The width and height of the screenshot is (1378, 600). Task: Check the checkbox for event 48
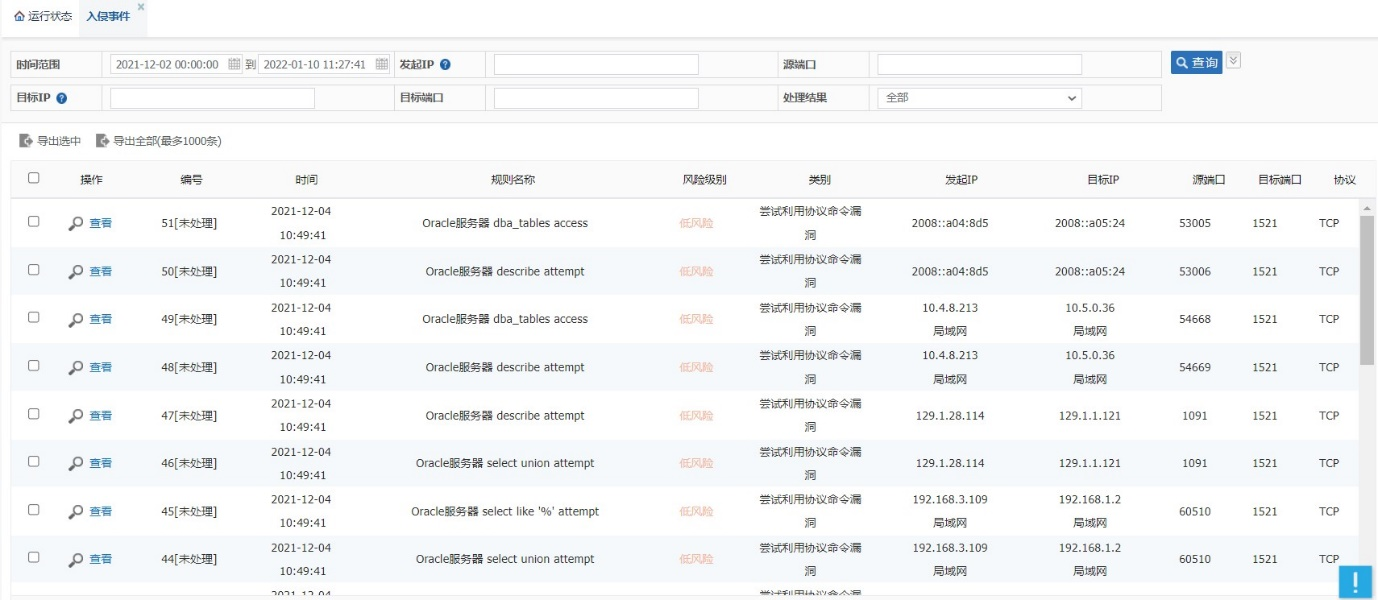[x=34, y=366]
